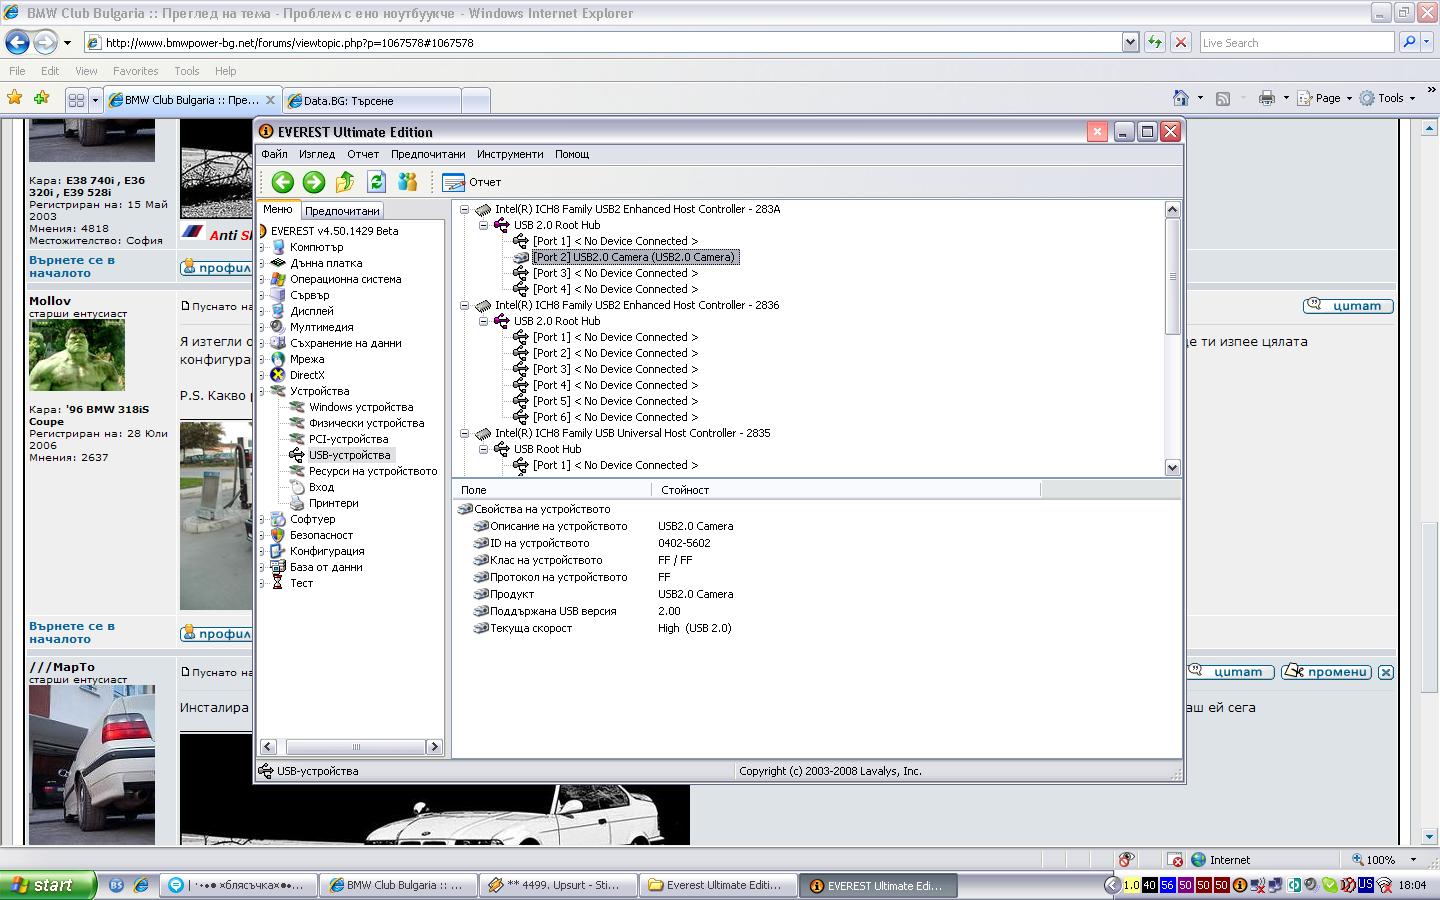Click IE Stop button
Viewport: 1440px width, 900px height.
[x=1181, y=42]
